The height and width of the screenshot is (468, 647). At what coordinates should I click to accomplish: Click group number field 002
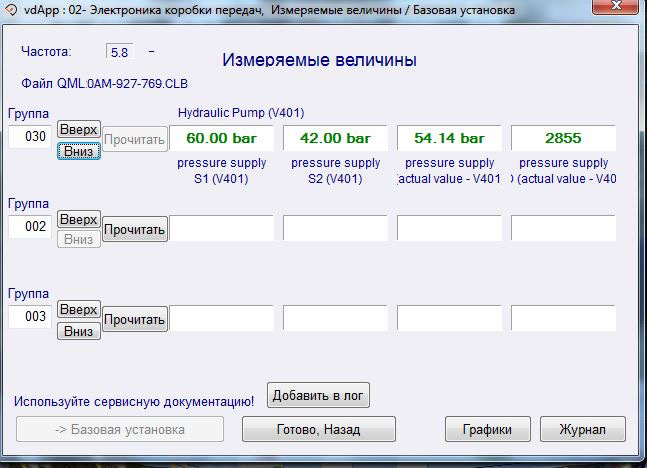(30, 227)
